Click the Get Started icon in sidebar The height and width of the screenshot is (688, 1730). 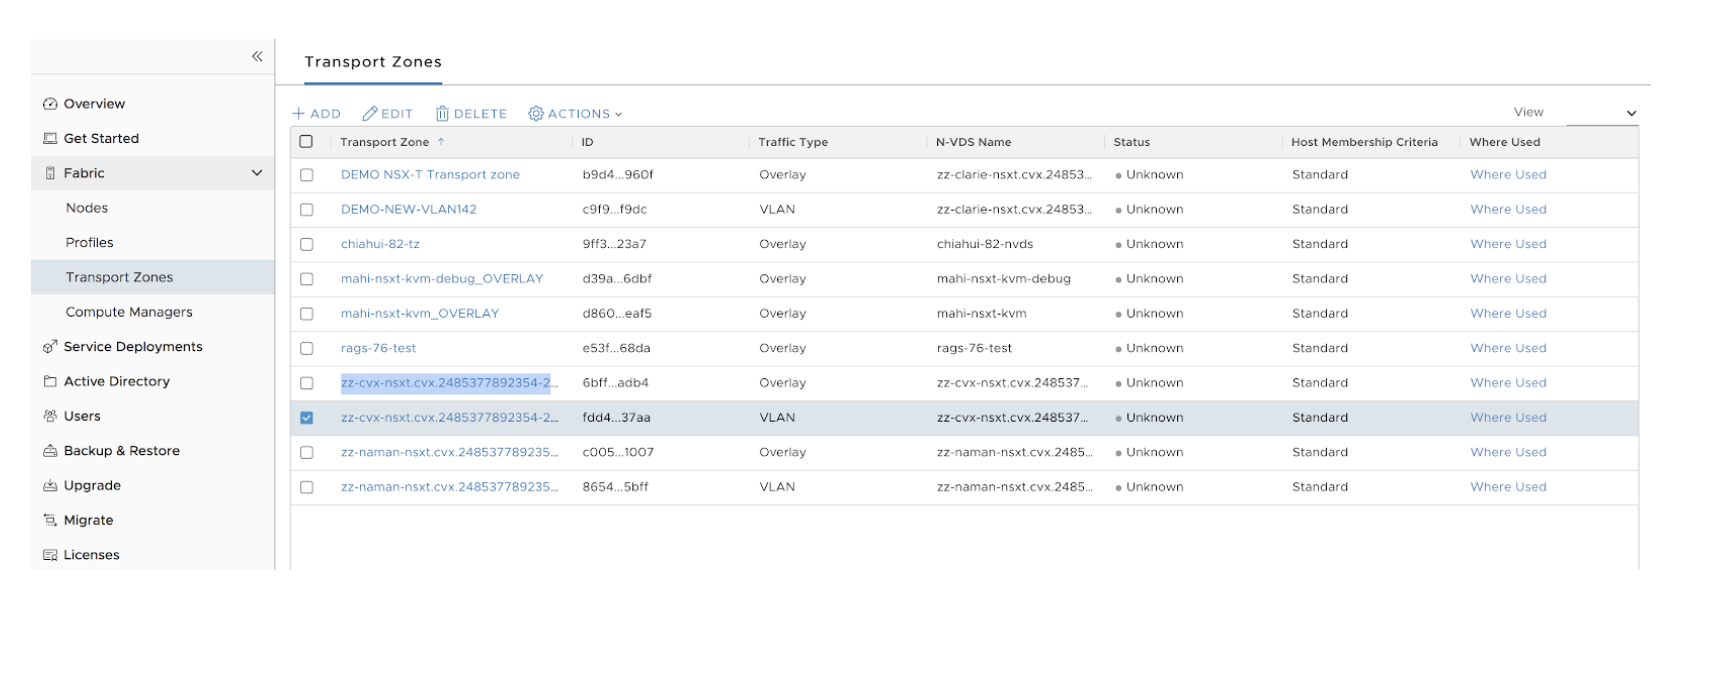click(x=50, y=139)
